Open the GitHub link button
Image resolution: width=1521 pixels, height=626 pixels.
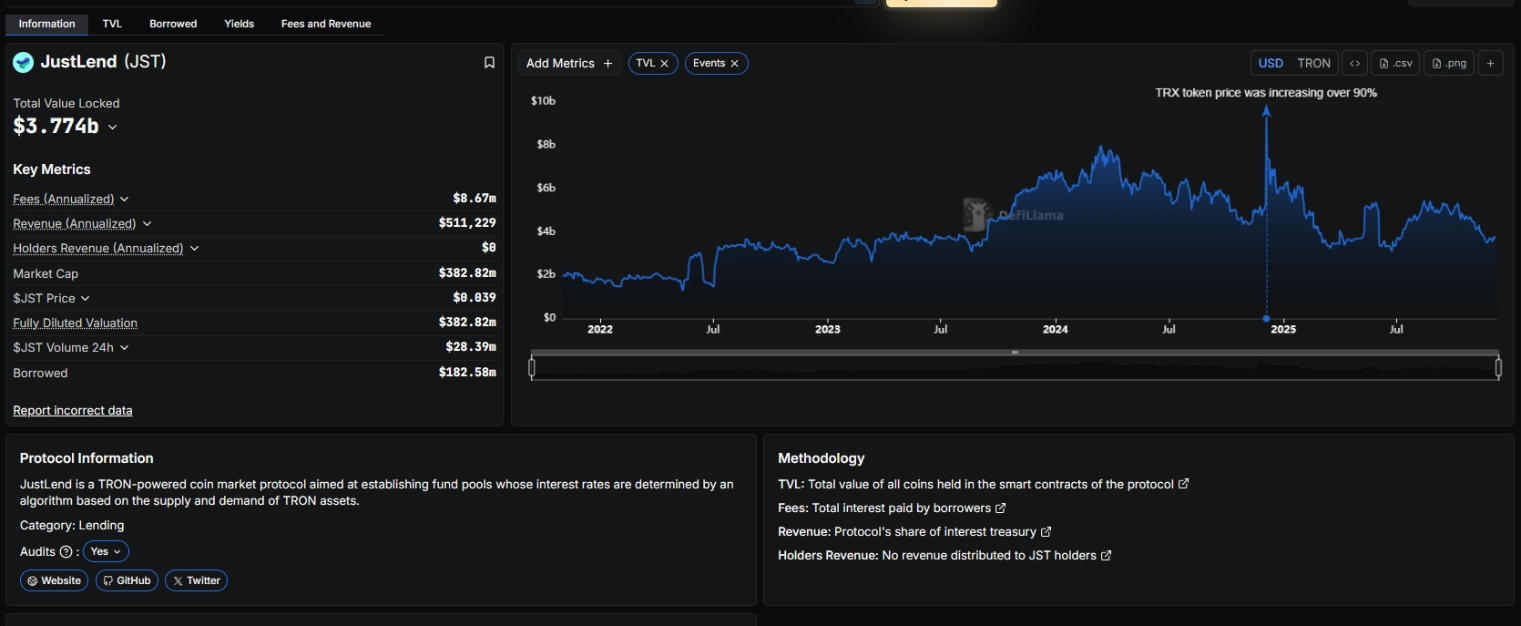click(127, 580)
